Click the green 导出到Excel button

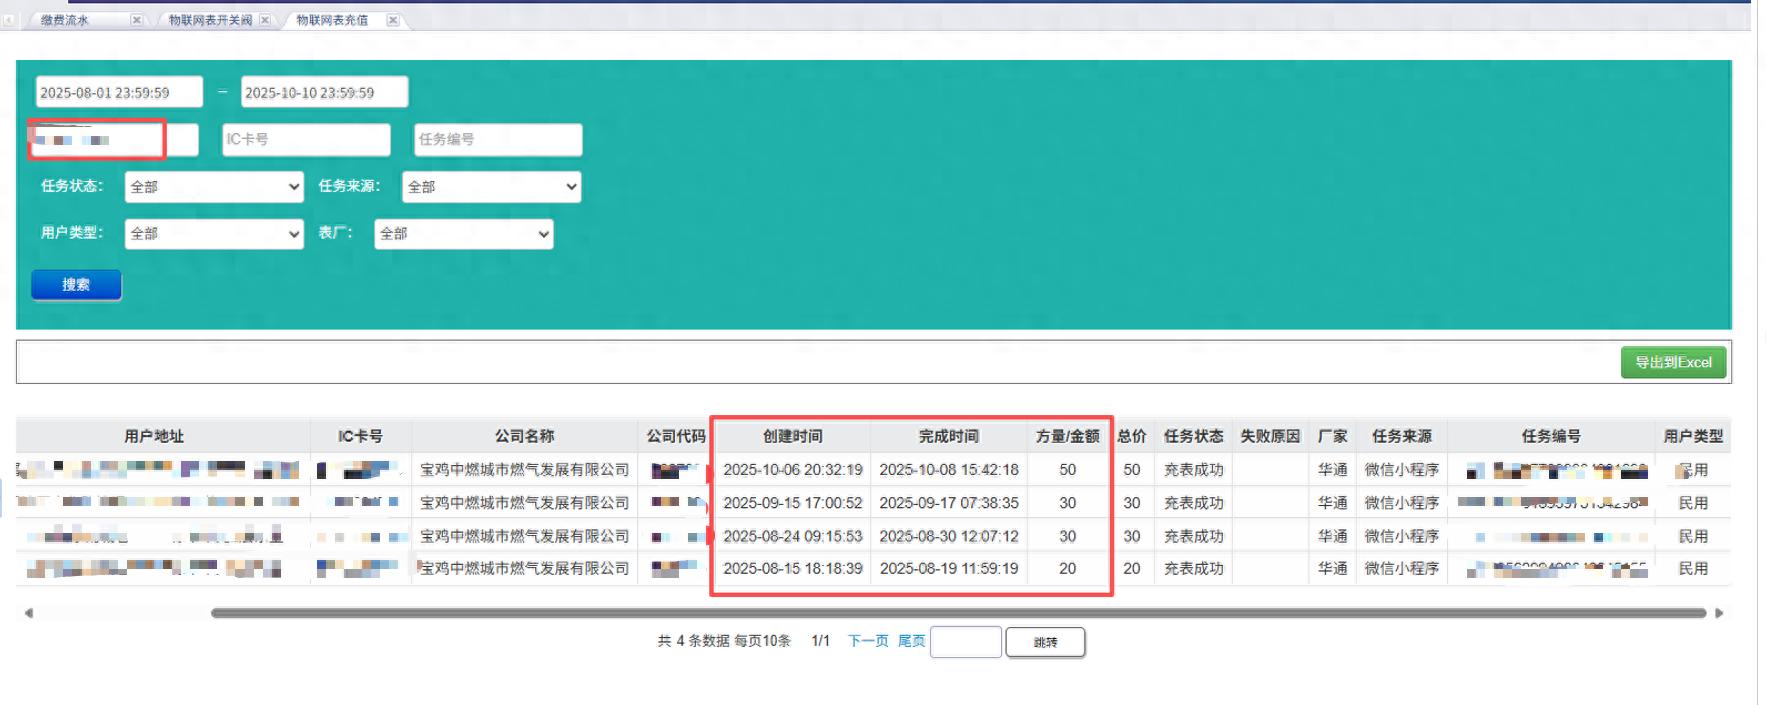pyautogui.click(x=1673, y=362)
